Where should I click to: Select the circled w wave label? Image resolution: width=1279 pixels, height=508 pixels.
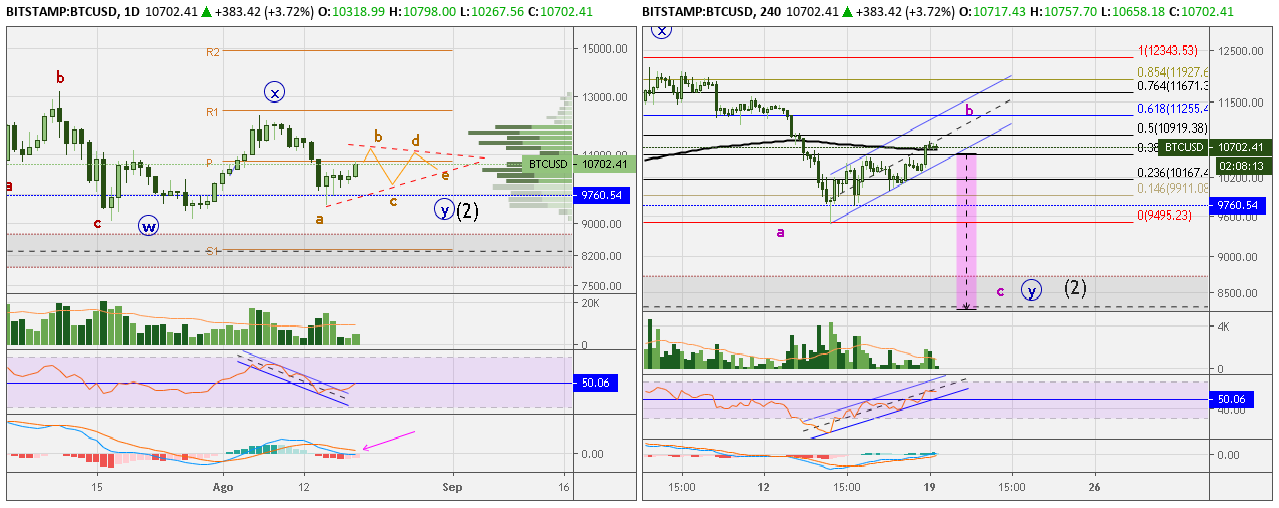tap(149, 224)
